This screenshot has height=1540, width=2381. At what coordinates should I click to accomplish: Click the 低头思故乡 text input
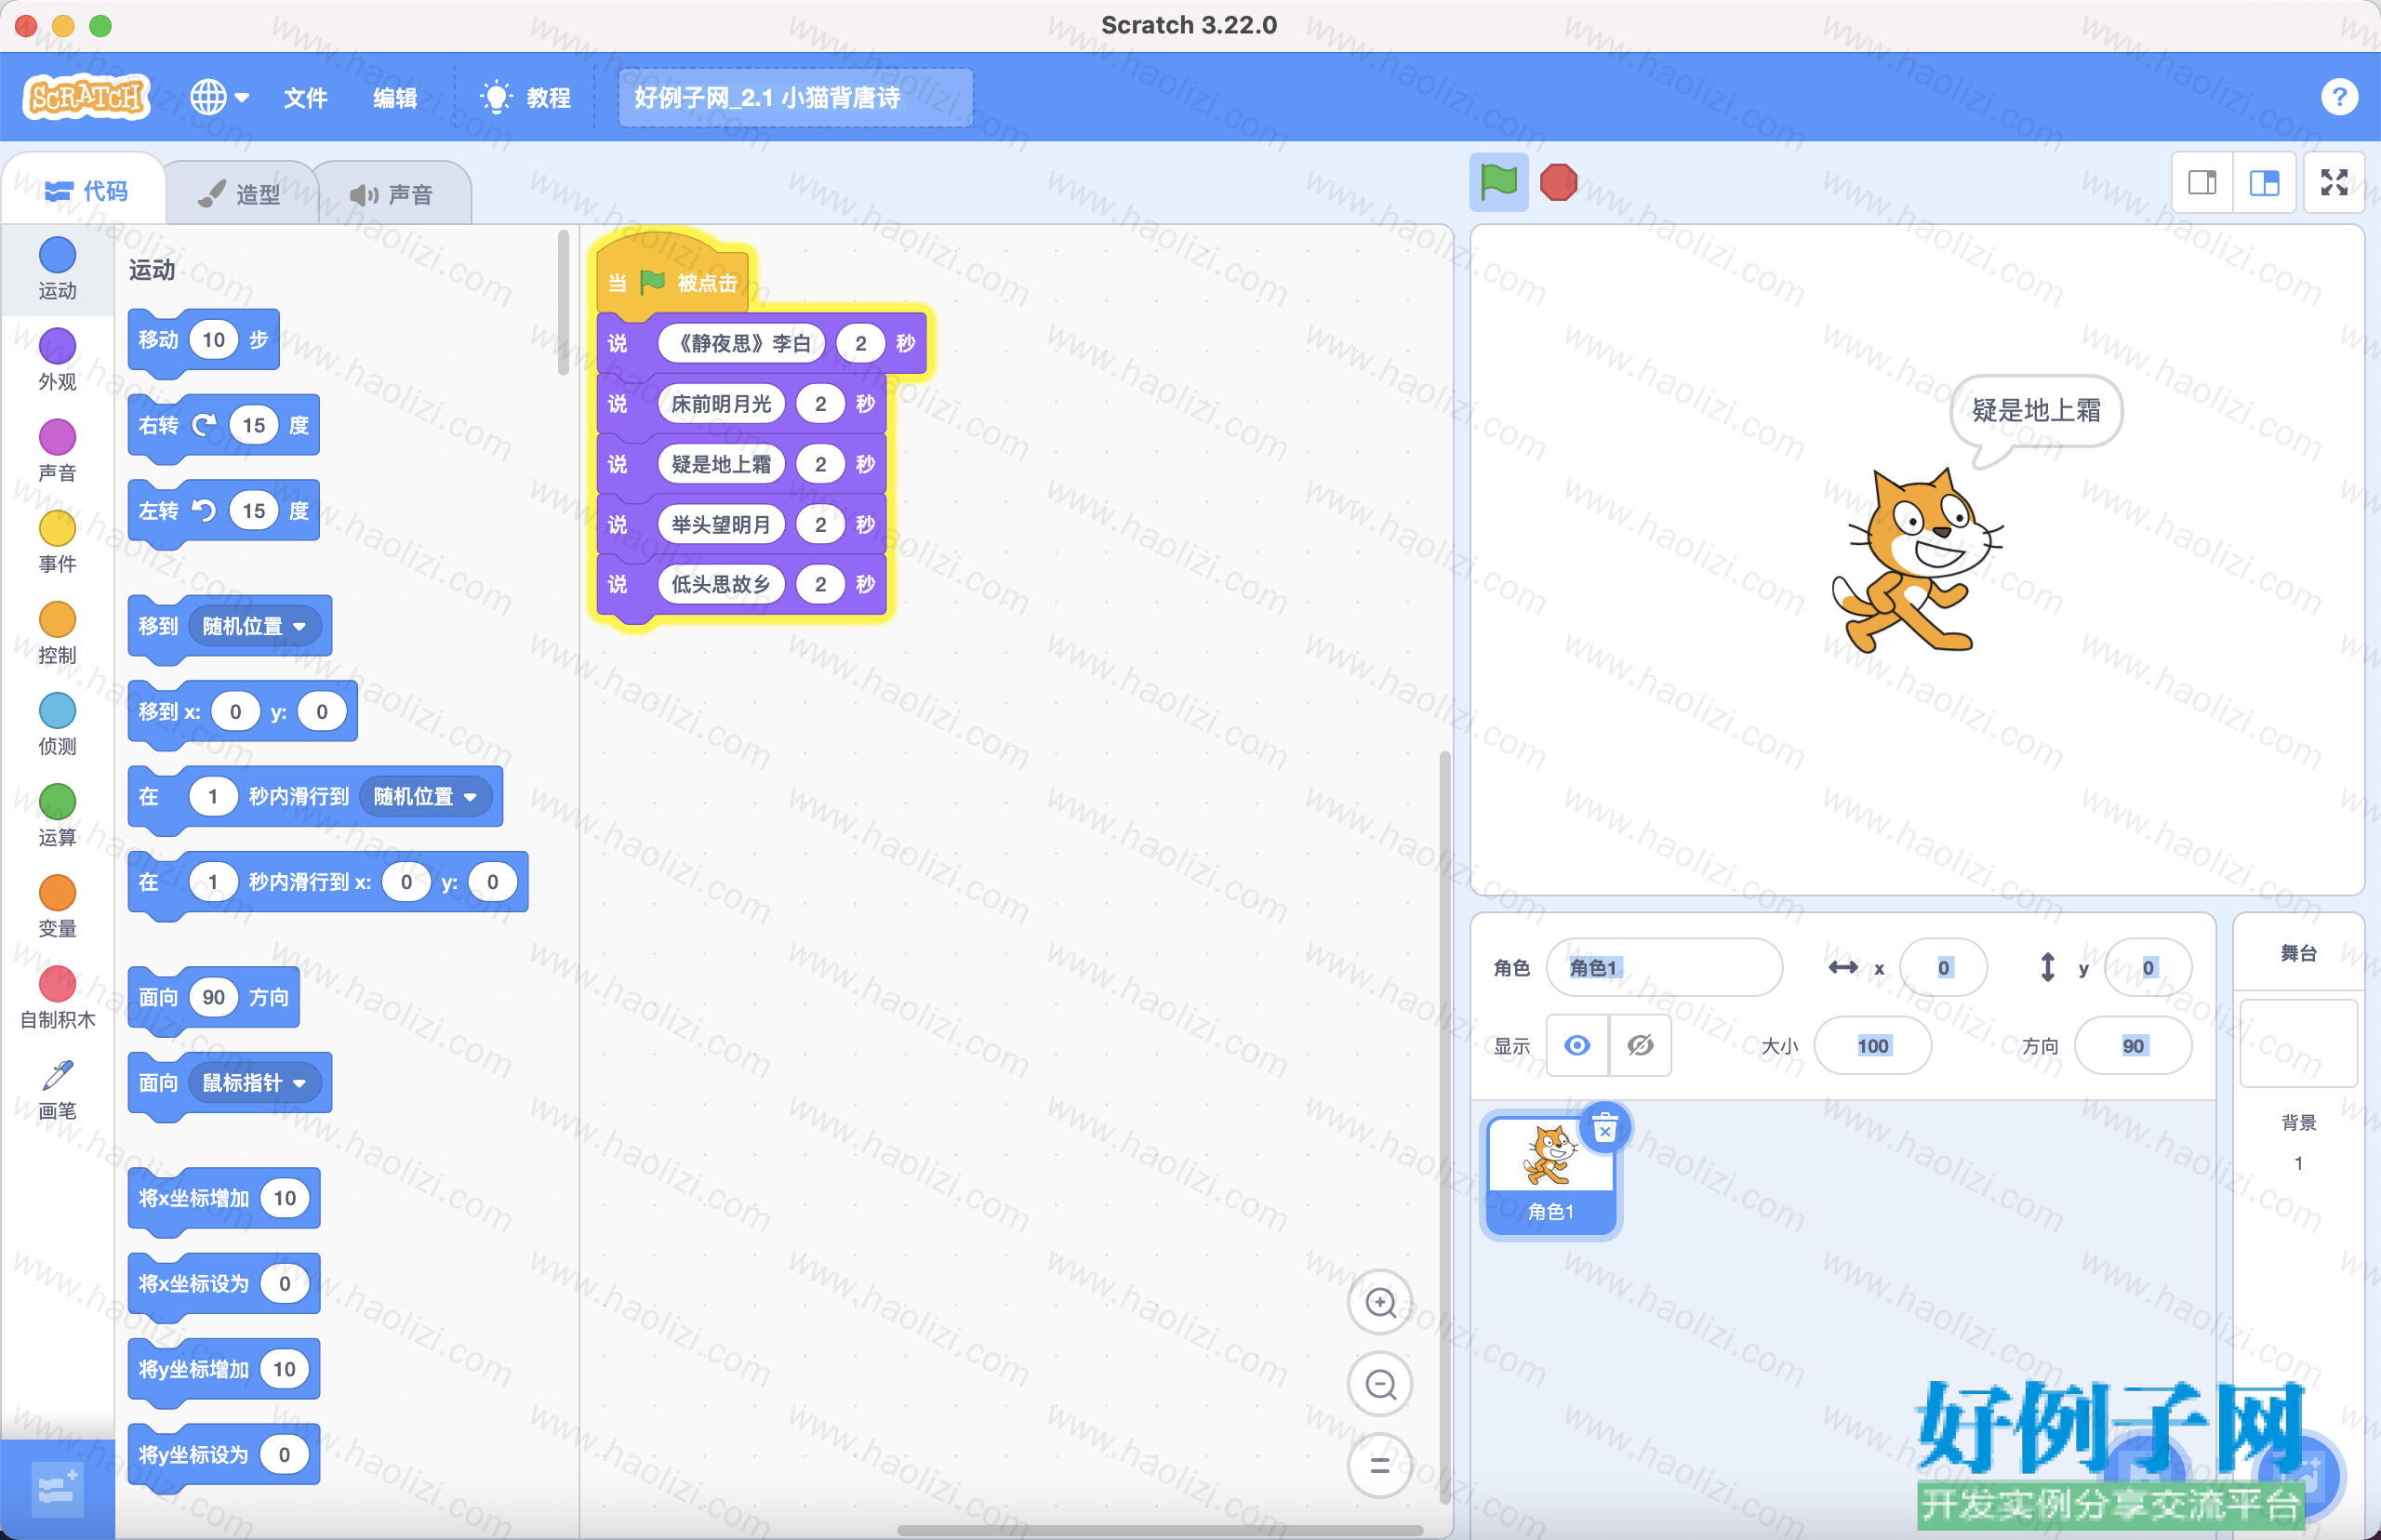pyautogui.click(x=721, y=584)
